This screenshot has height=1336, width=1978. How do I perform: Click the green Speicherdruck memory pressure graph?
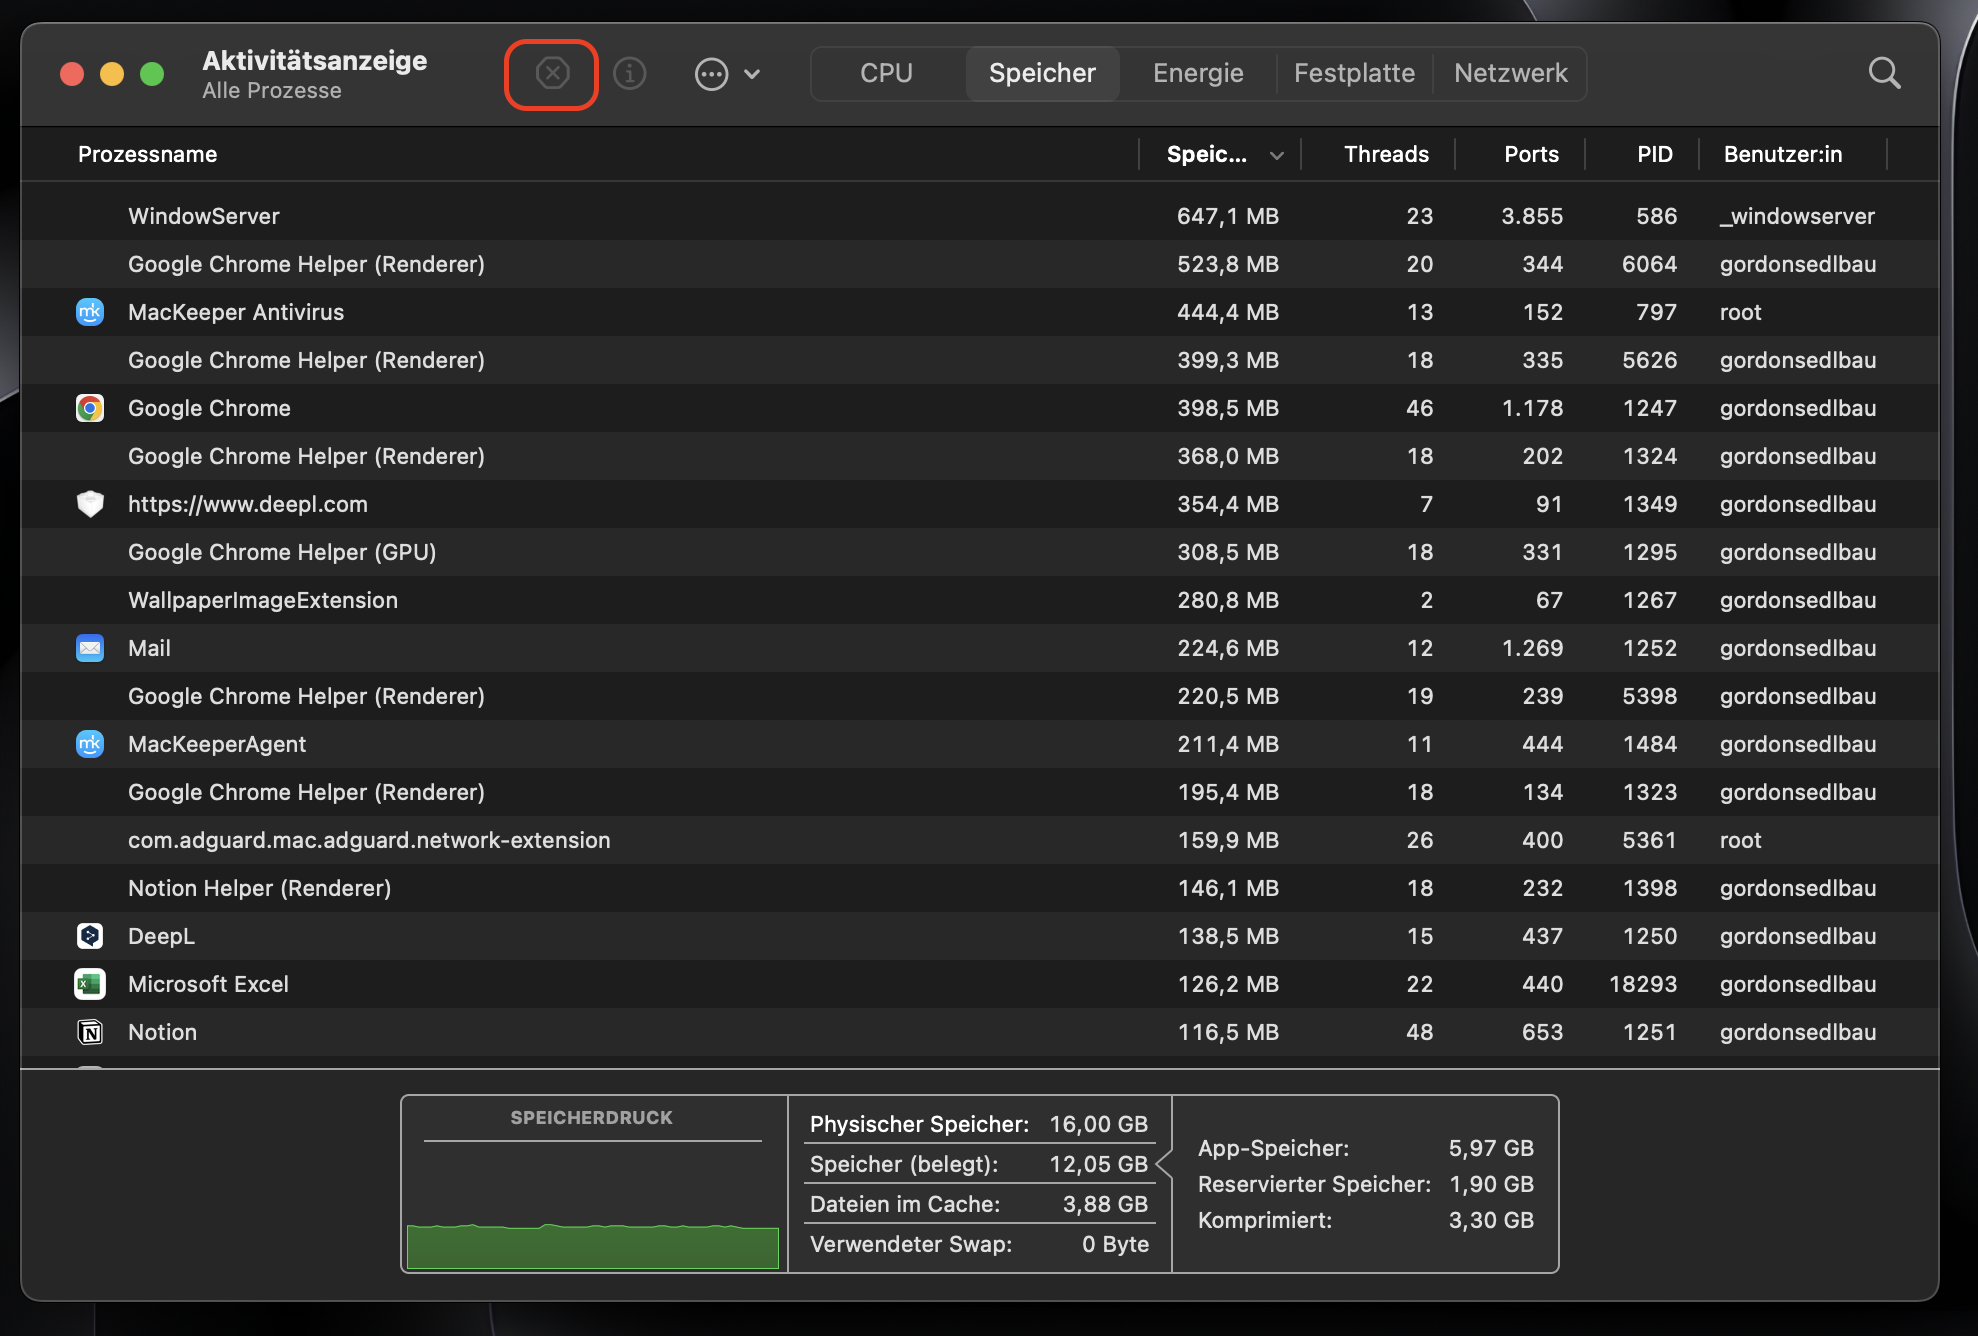tap(592, 1245)
